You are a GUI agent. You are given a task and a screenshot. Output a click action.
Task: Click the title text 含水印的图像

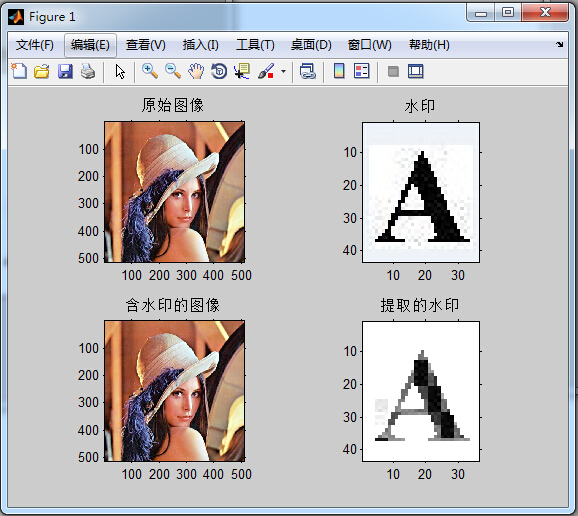pyautogui.click(x=173, y=305)
